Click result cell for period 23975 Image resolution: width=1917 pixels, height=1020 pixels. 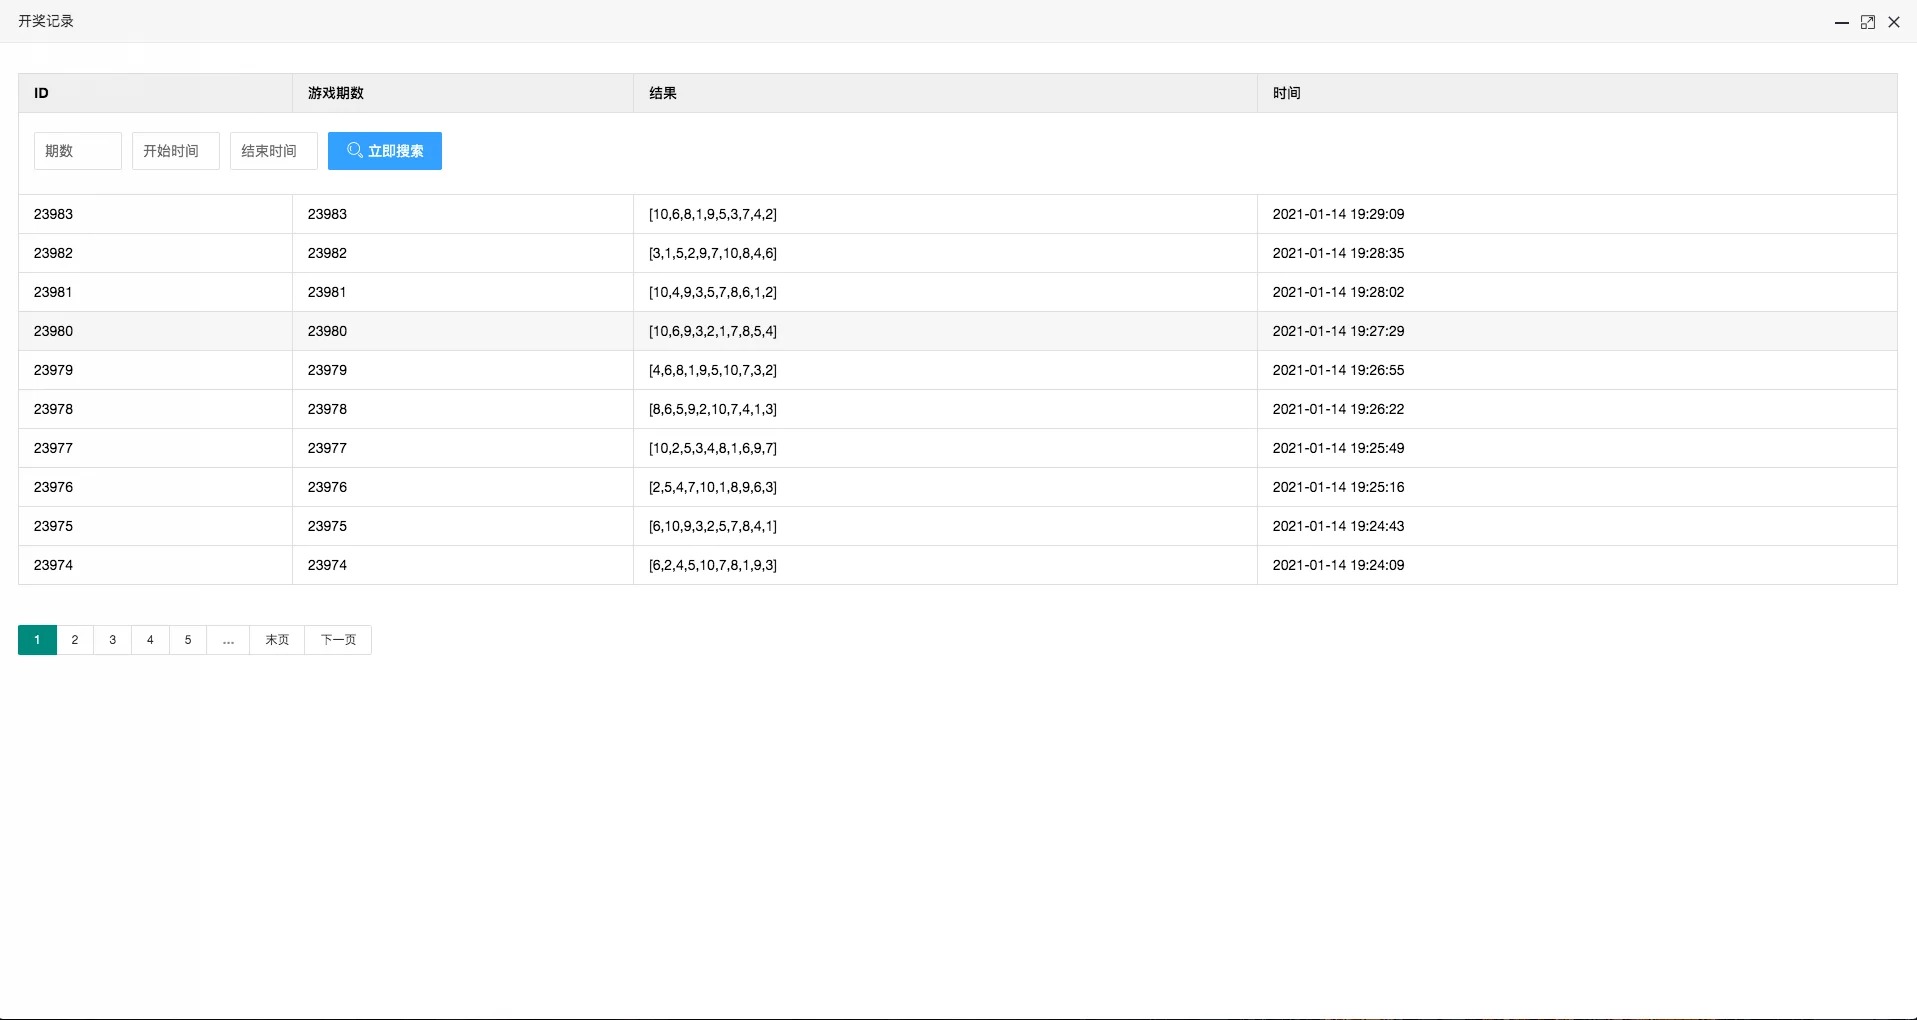point(713,526)
